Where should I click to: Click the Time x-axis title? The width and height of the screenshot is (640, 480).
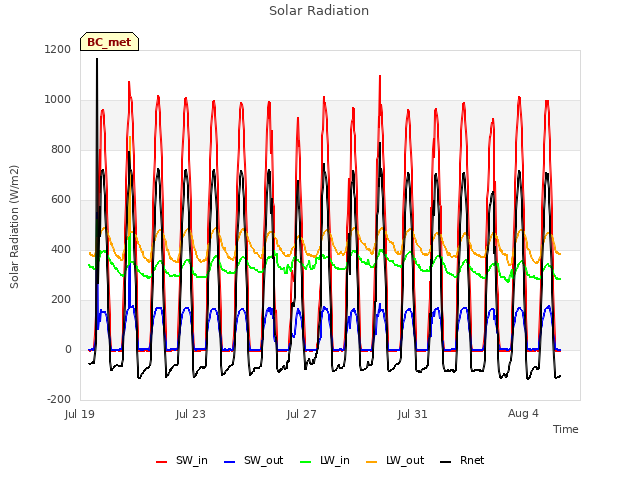[x=566, y=429]
